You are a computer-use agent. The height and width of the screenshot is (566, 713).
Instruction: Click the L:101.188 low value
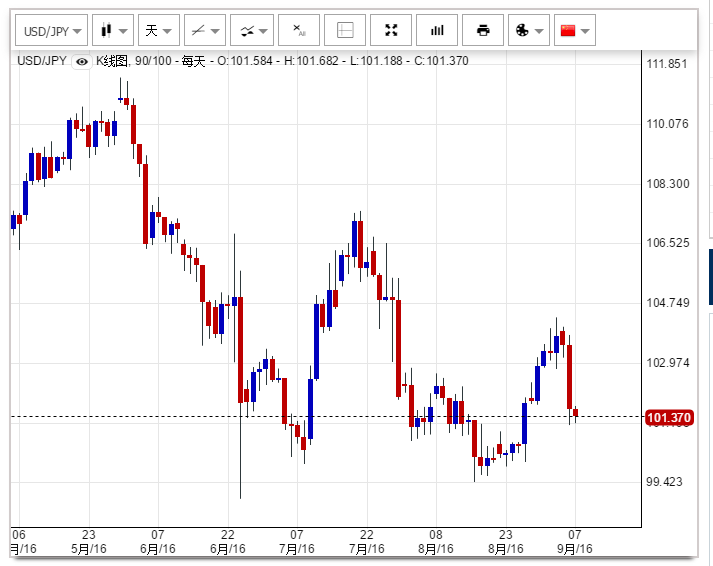(x=377, y=61)
